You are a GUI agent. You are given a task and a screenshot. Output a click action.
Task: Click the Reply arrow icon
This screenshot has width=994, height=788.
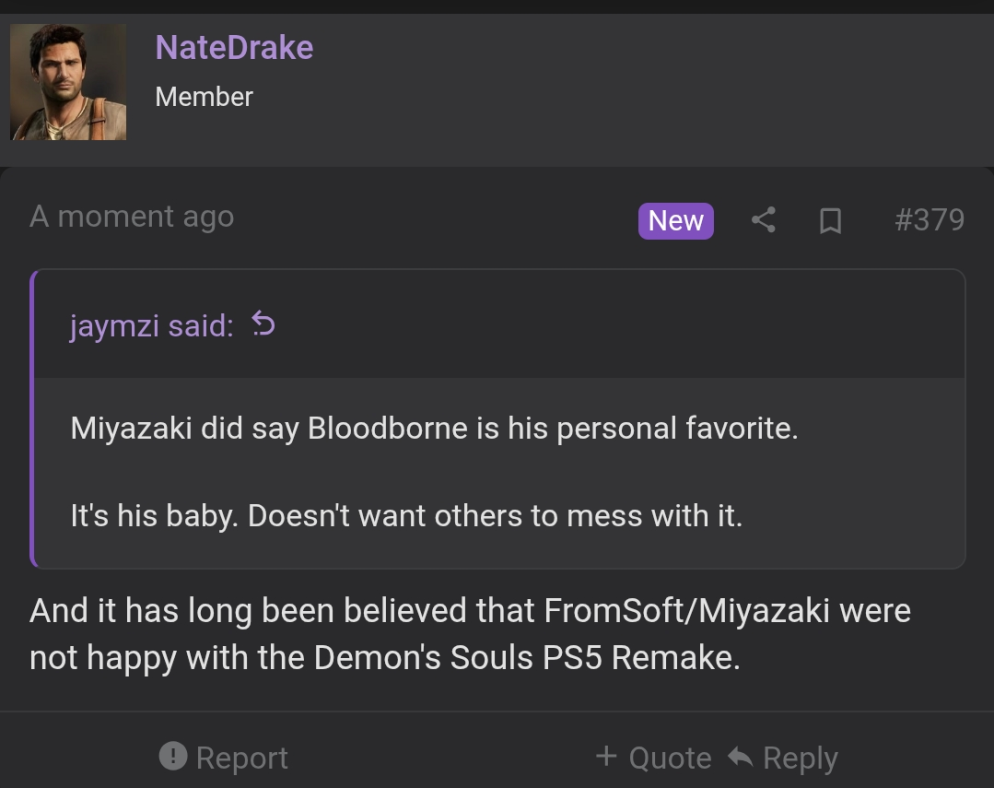tap(740, 757)
